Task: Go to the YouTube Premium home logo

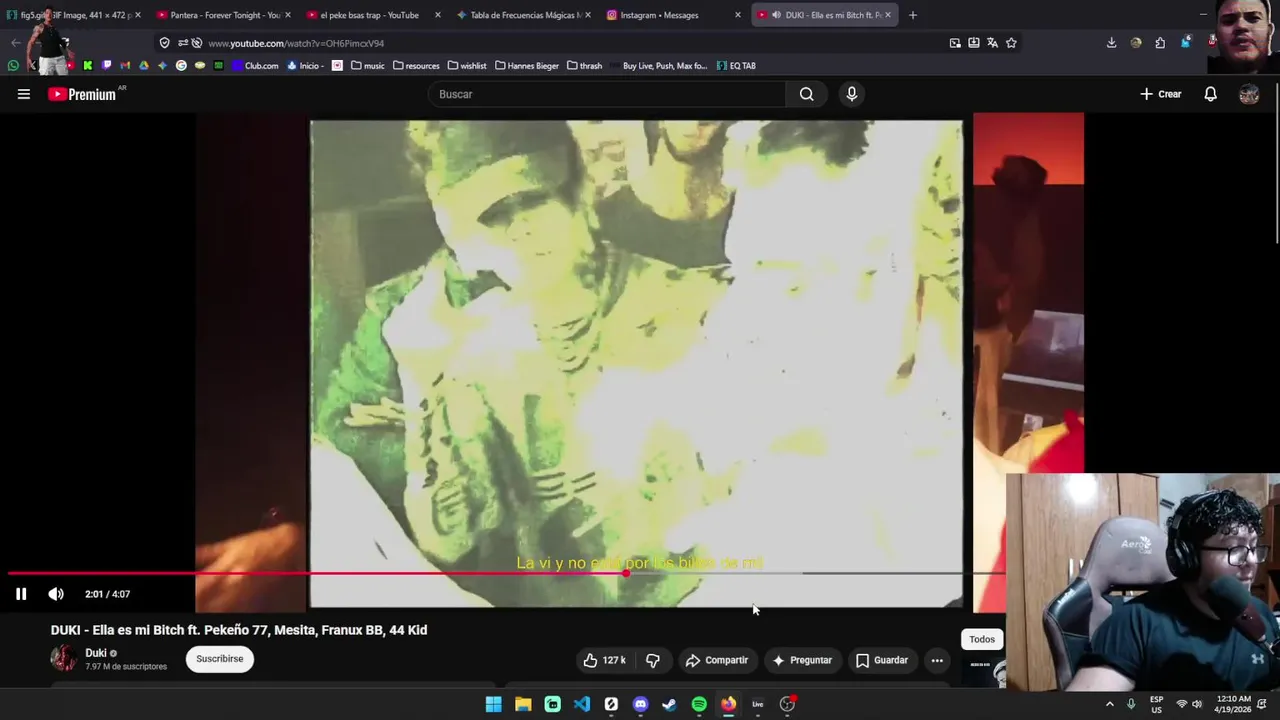Action: coord(82,94)
